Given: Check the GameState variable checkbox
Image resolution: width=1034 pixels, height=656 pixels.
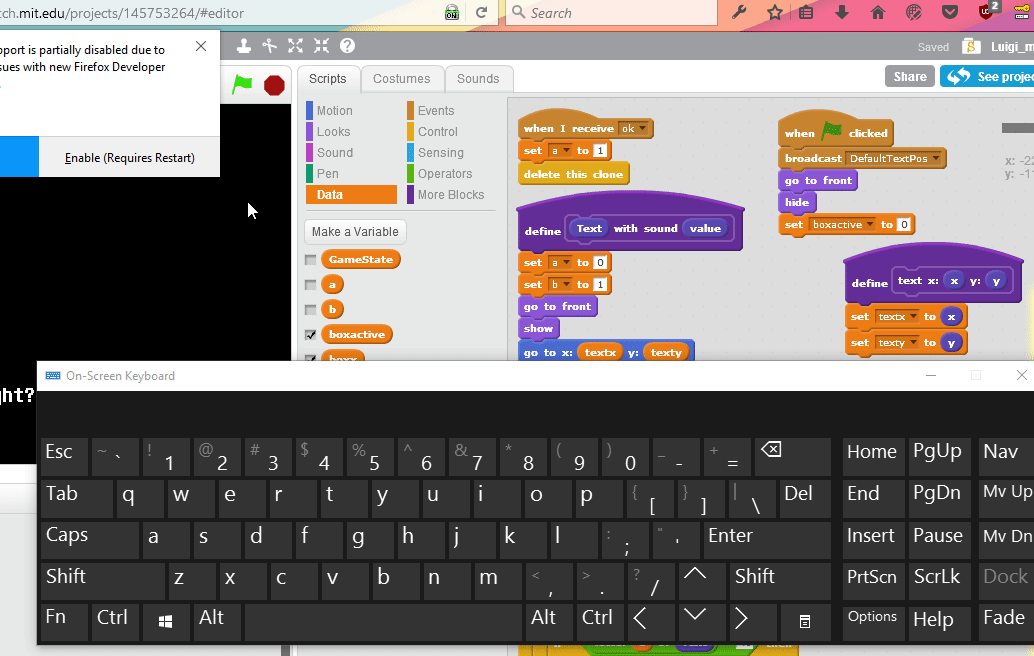Looking at the screenshot, I should (x=311, y=260).
